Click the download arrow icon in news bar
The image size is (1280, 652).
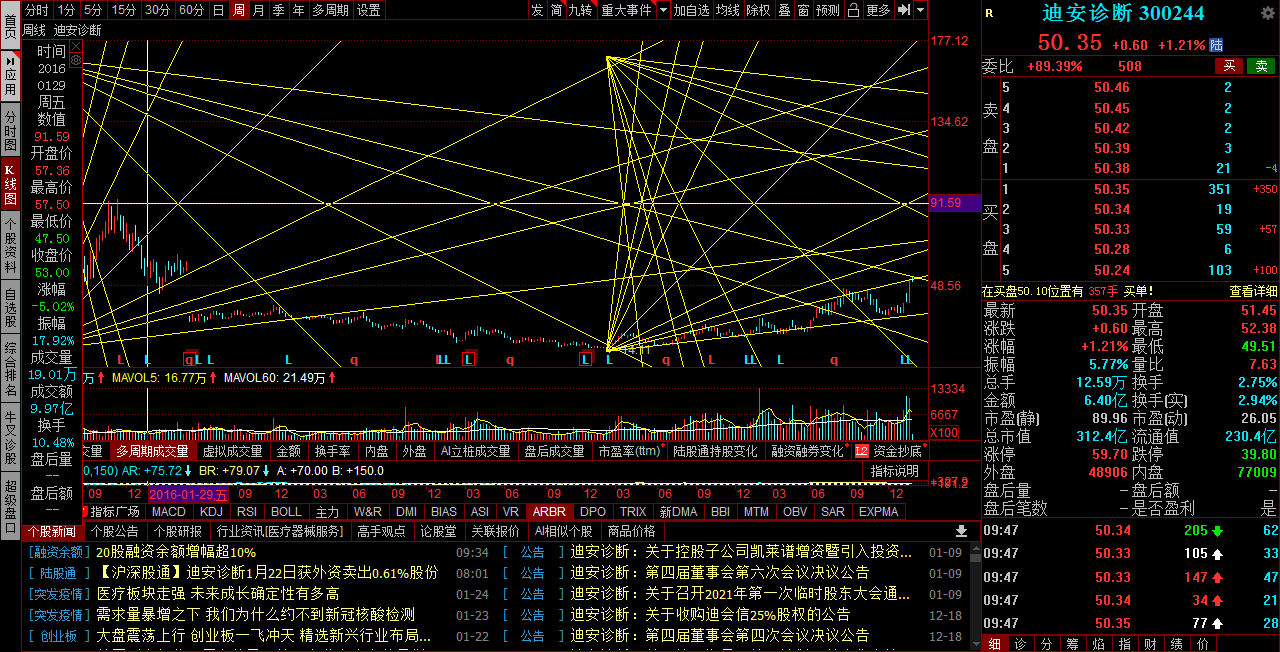pos(962,531)
